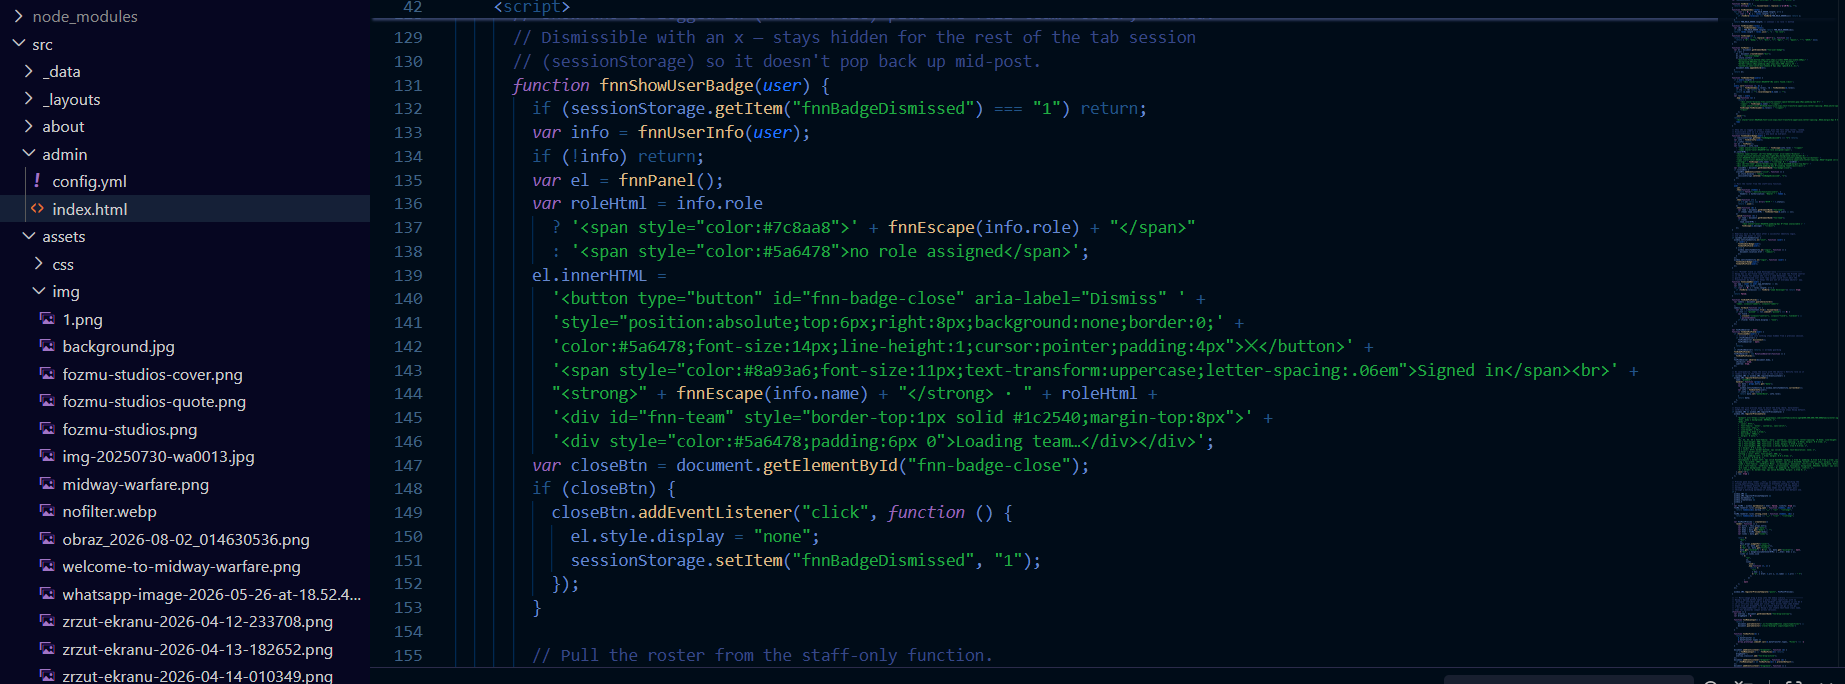1845x684 pixels.
Task: Open welcome-to-midway-warfare.png
Action: (181, 566)
